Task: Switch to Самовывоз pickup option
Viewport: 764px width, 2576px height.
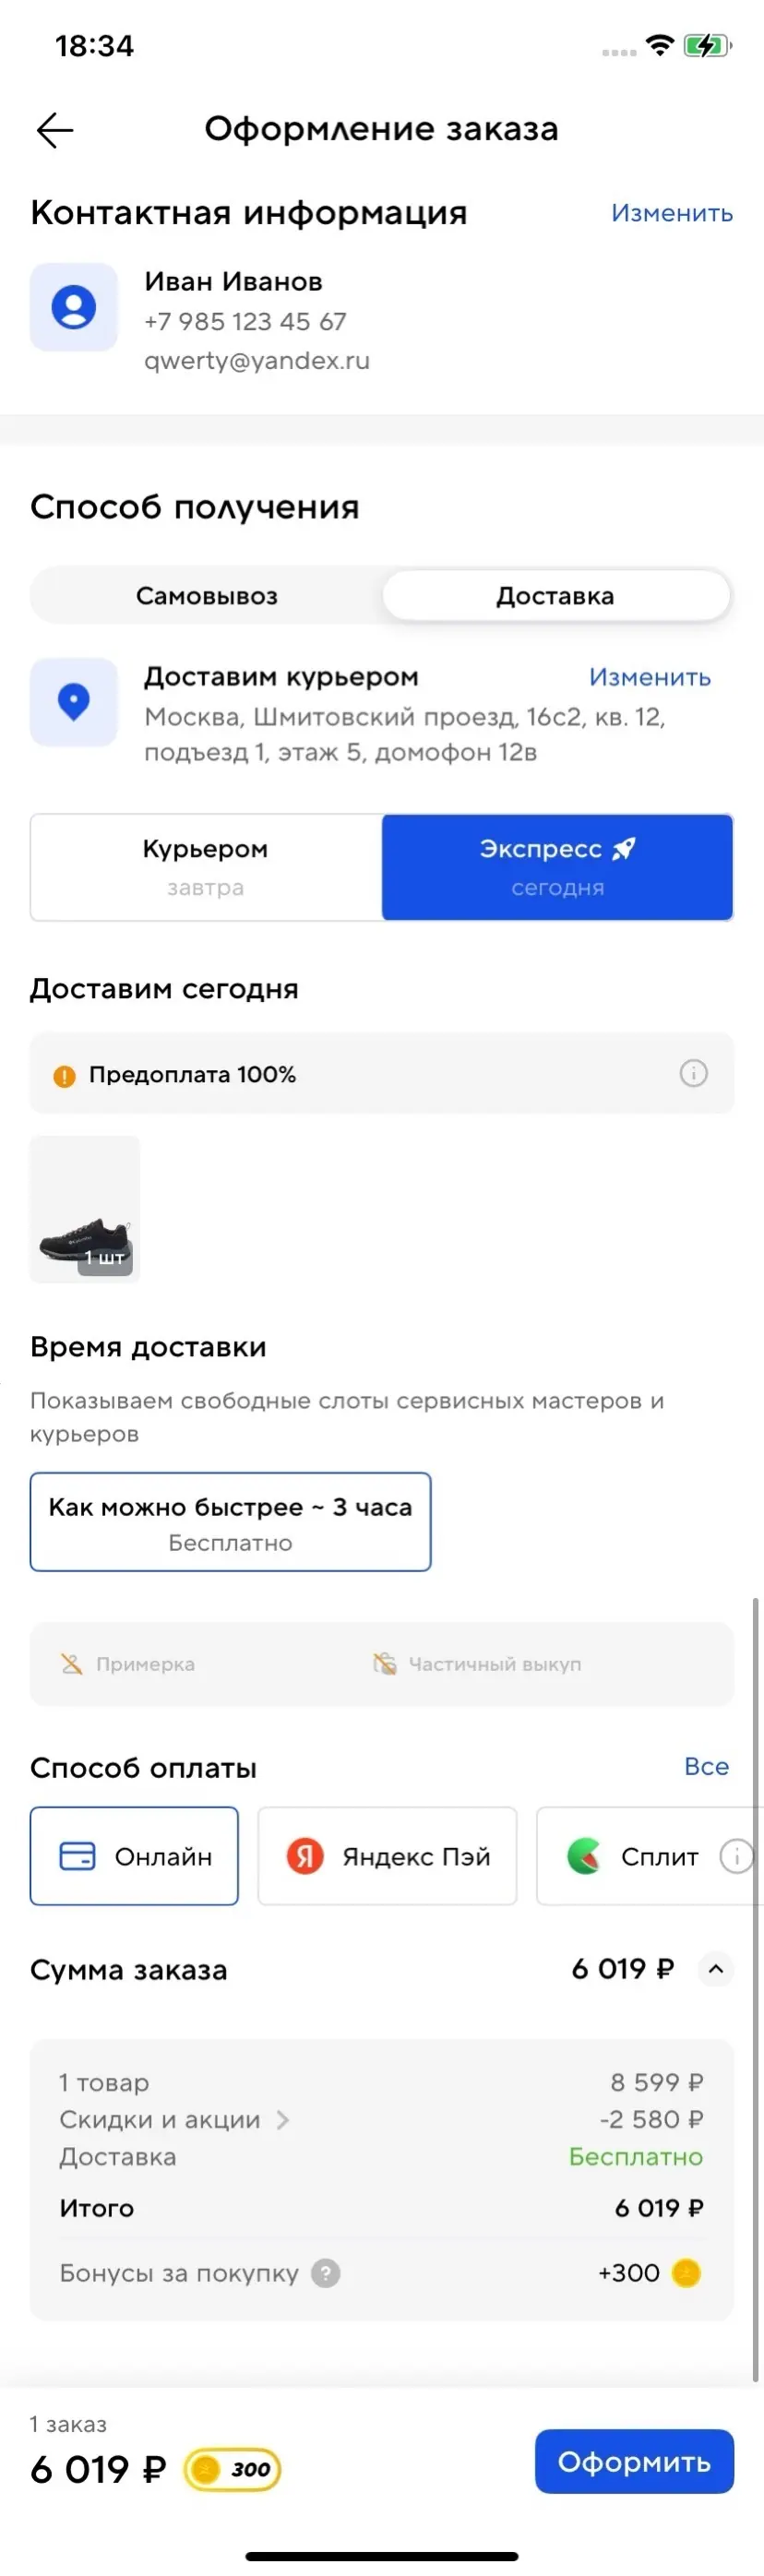Action: click(x=207, y=596)
